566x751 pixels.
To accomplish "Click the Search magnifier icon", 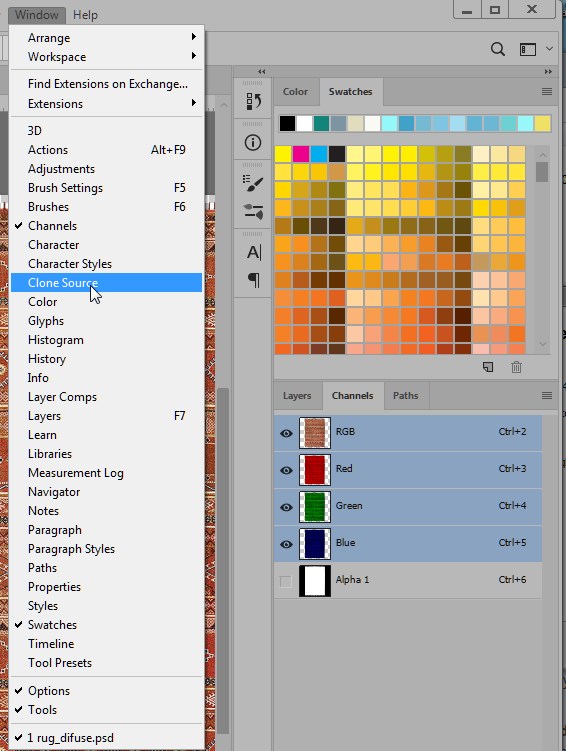I will tap(498, 49).
